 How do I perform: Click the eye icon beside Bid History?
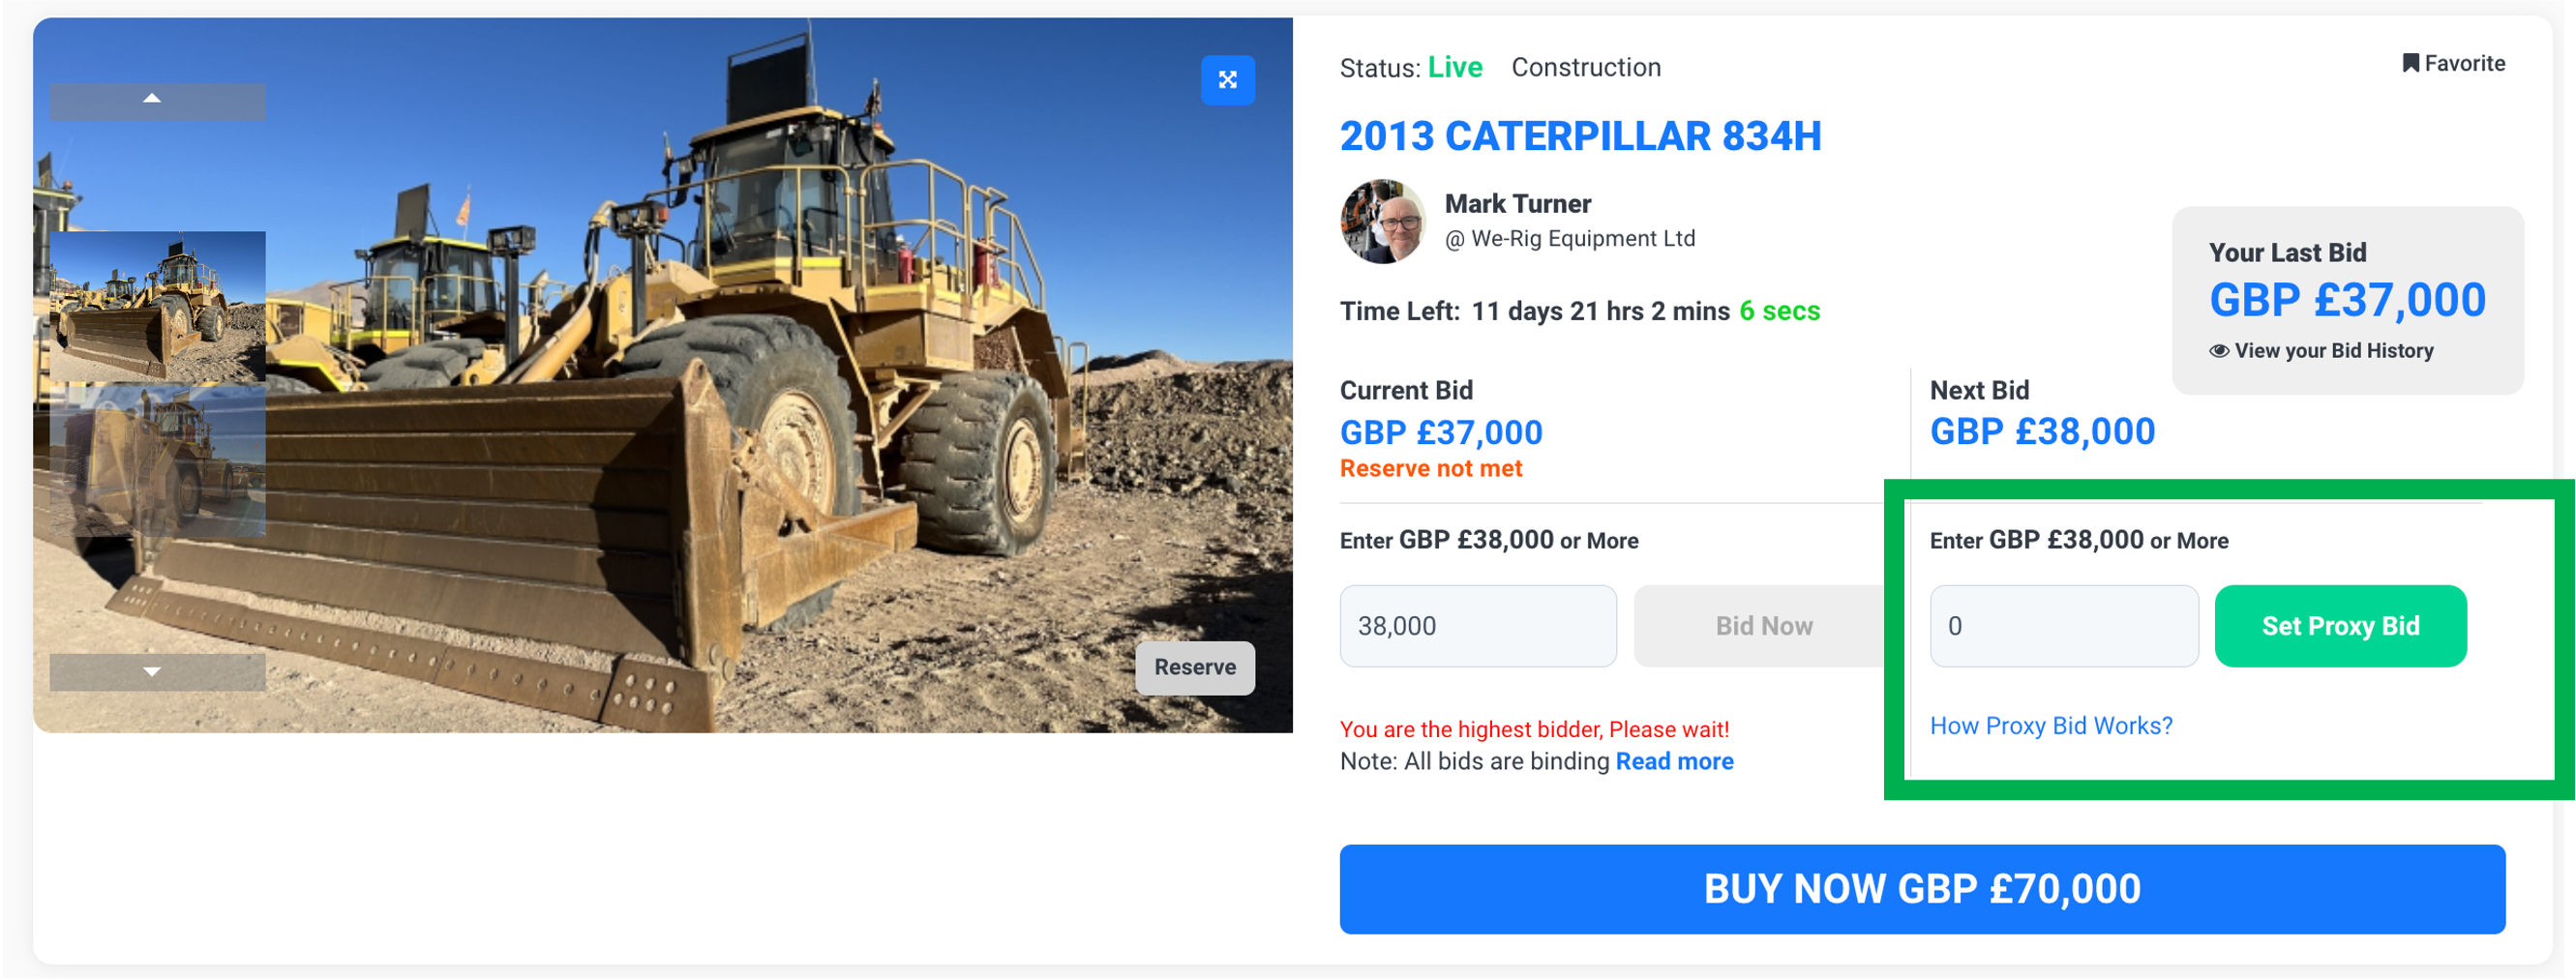2218,351
